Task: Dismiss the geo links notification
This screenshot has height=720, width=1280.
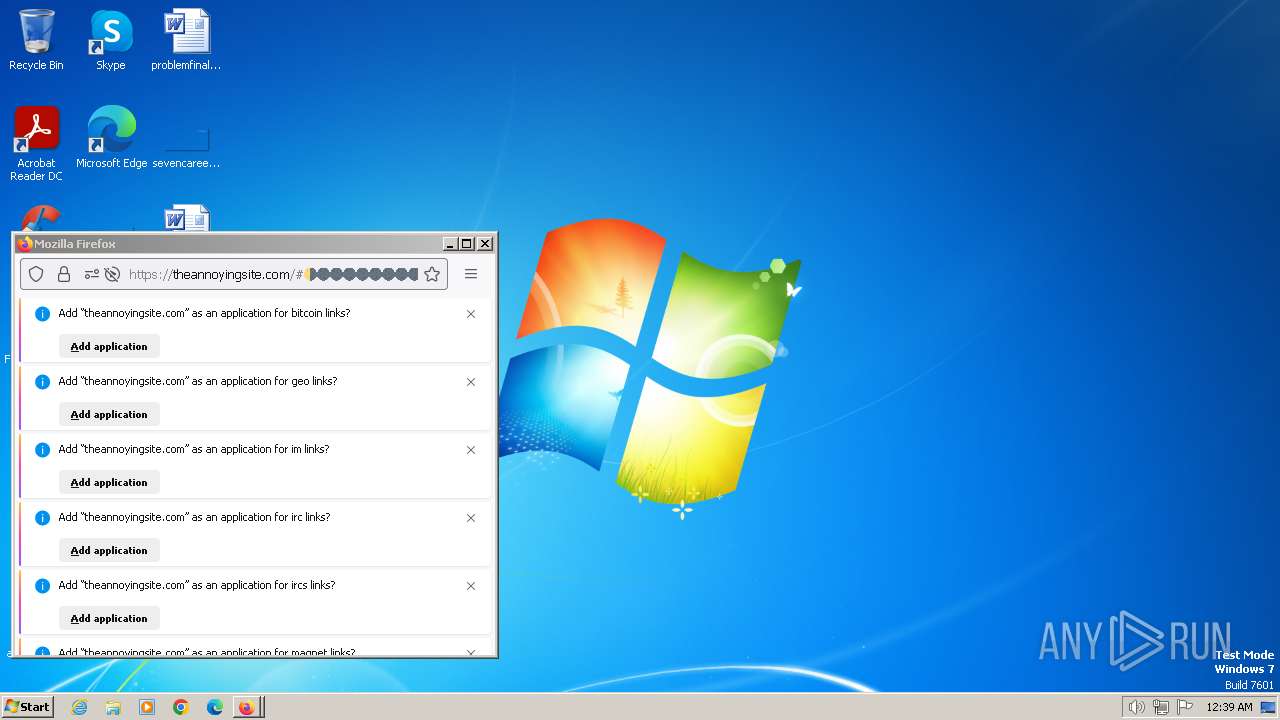Action: (x=471, y=382)
